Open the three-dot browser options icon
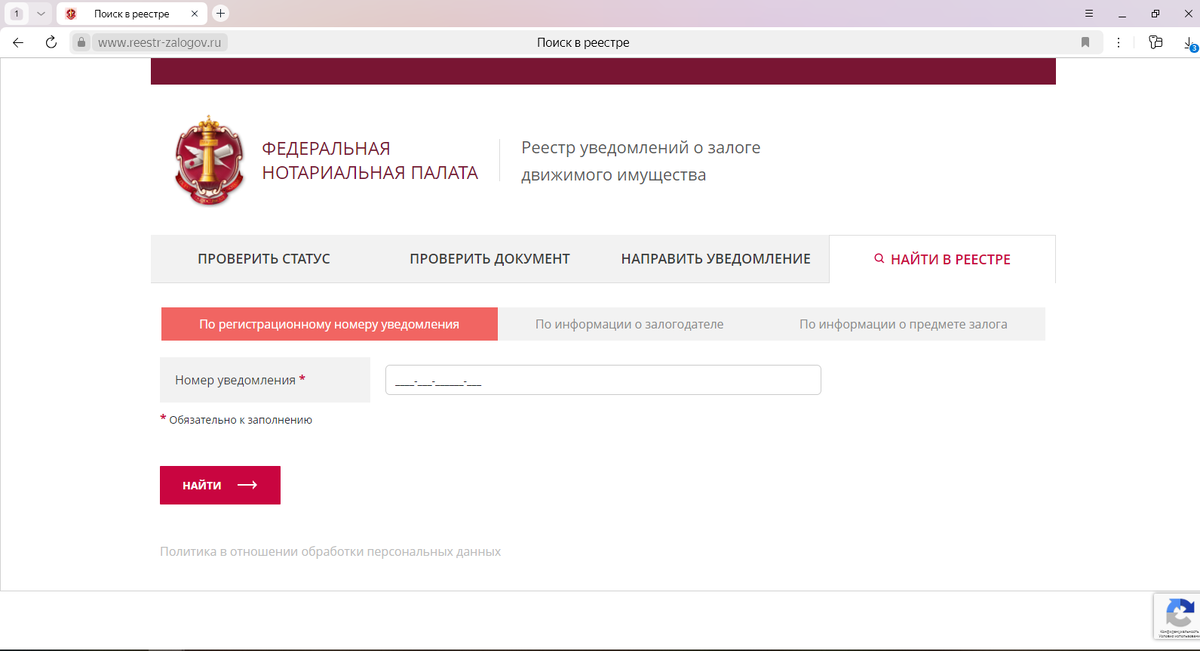Viewport: 1200px width, 651px height. pyautogui.click(x=1118, y=42)
